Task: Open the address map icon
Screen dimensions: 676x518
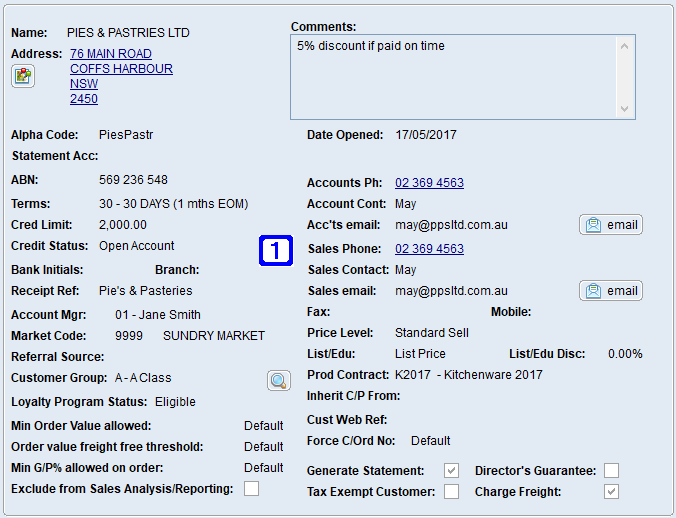Action: tap(23, 76)
